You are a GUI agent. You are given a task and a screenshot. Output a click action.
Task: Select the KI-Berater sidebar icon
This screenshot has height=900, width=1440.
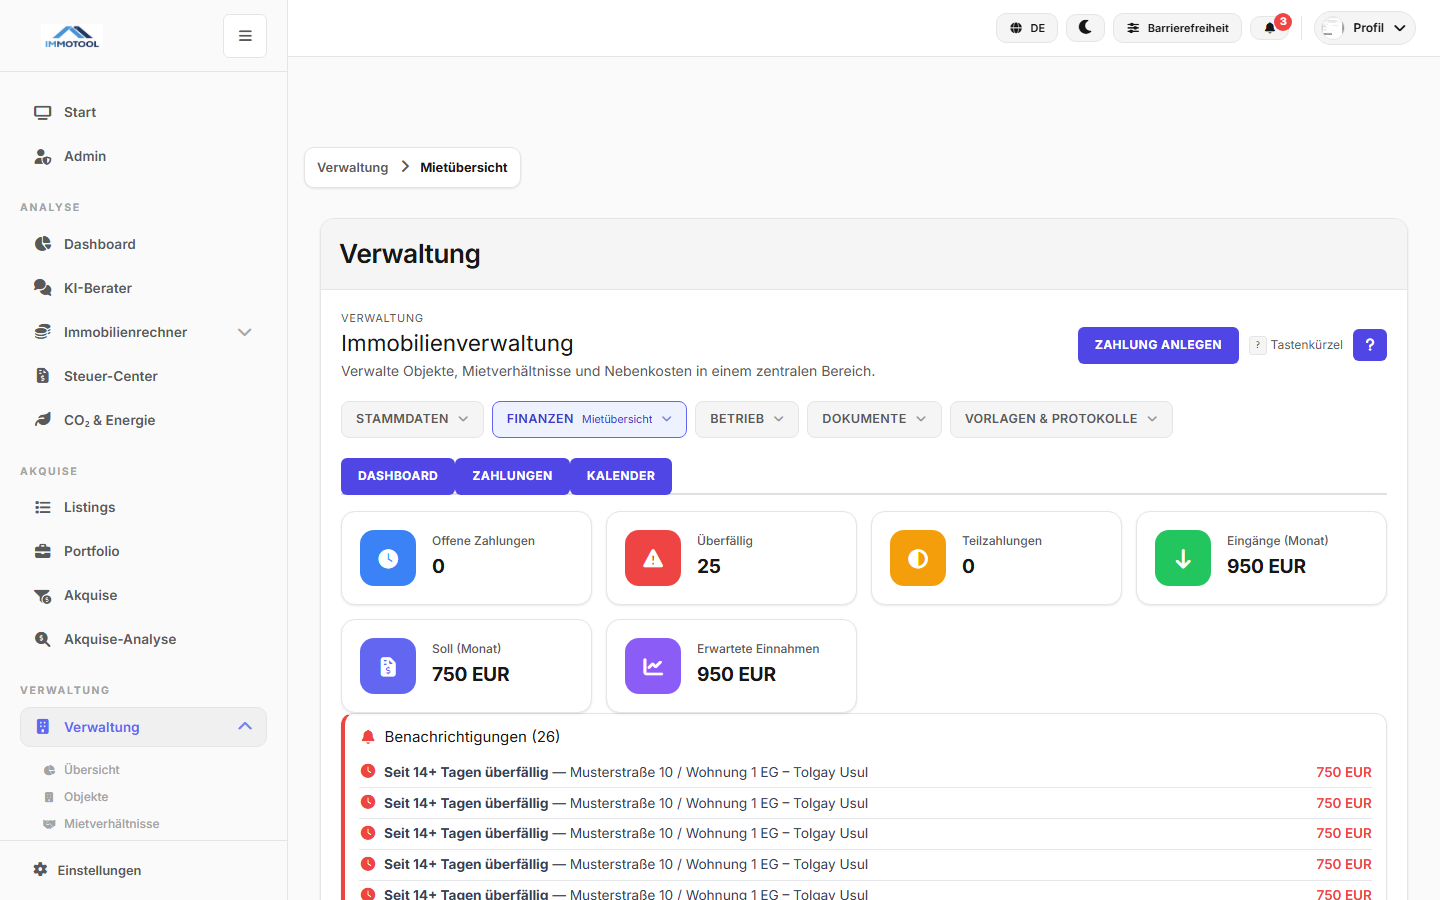[x=44, y=287]
